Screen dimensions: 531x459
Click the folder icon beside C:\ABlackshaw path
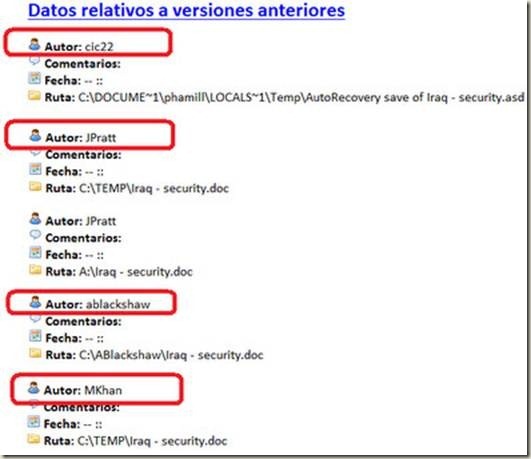[35, 353]
